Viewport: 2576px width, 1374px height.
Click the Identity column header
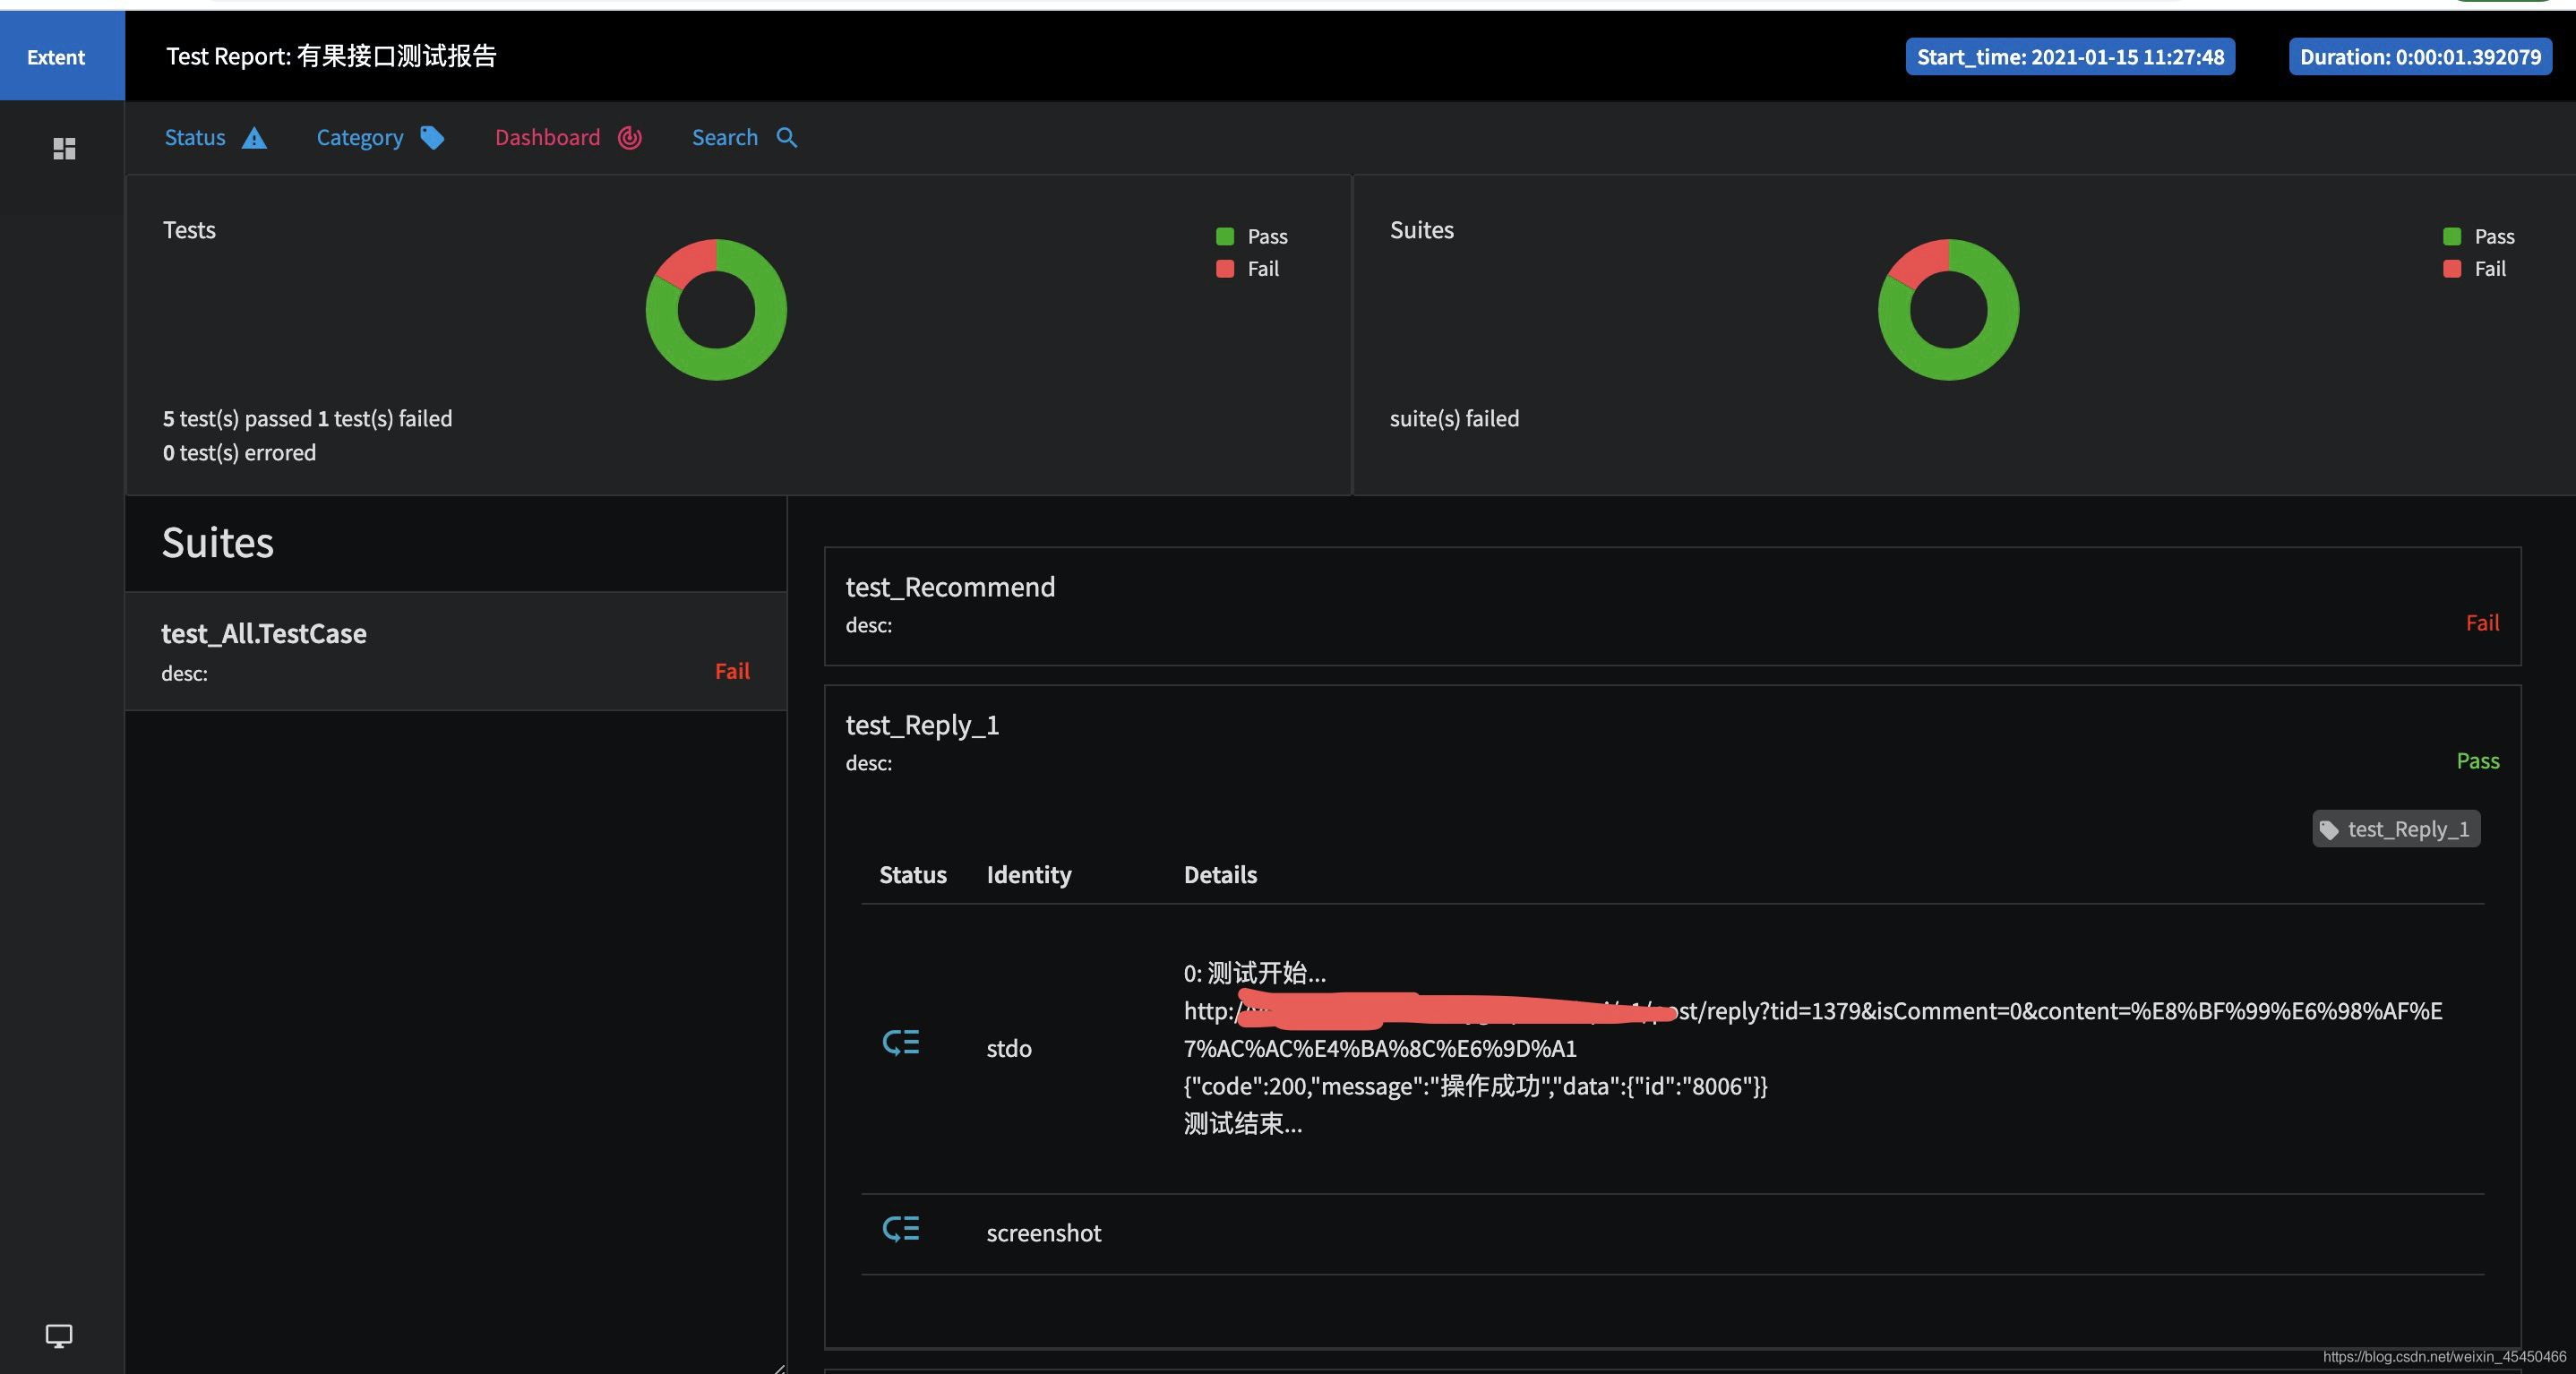1028,875
